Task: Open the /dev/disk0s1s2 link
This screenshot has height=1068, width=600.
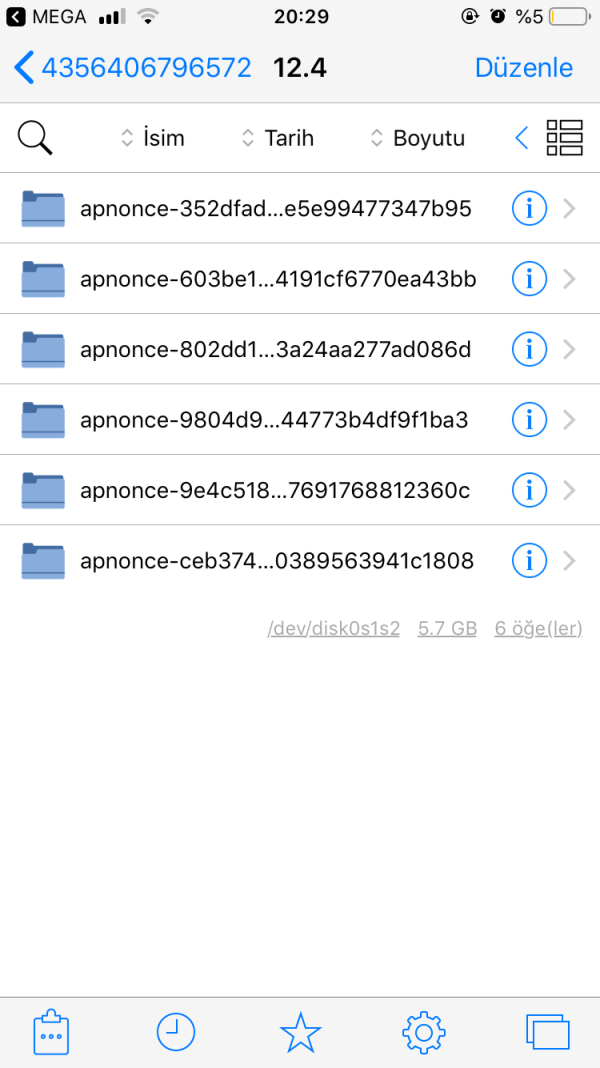Action: point(333,628)
